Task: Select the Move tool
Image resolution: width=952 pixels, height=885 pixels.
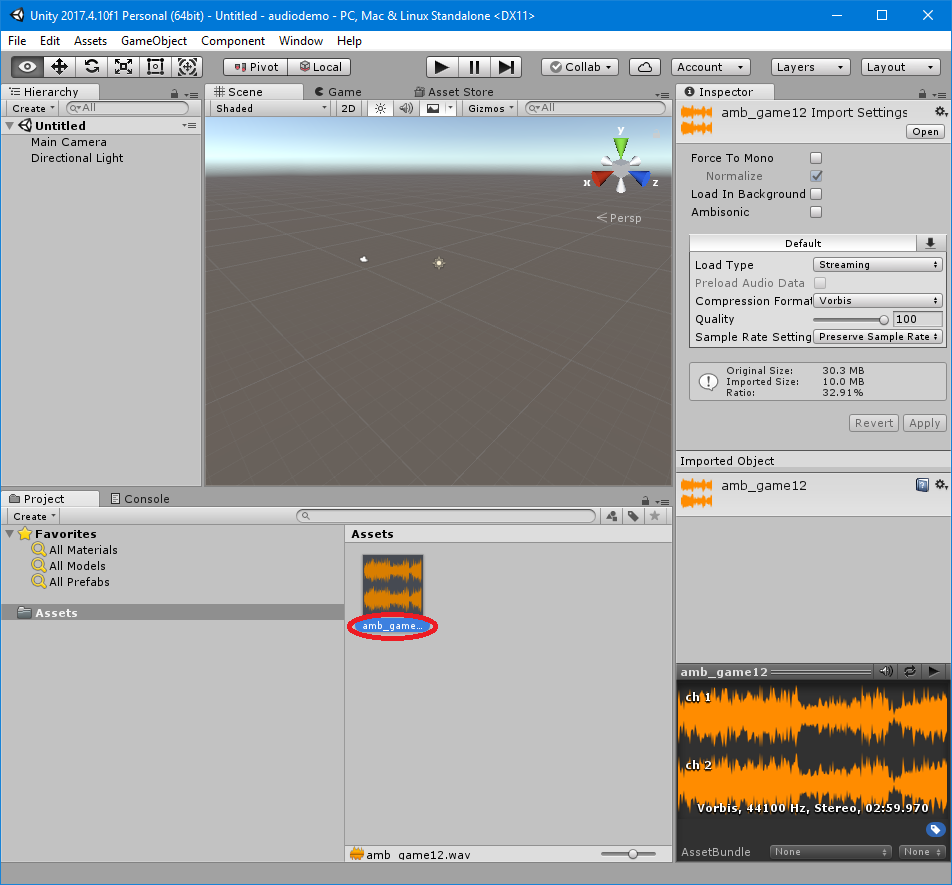Action: [59, 67]
